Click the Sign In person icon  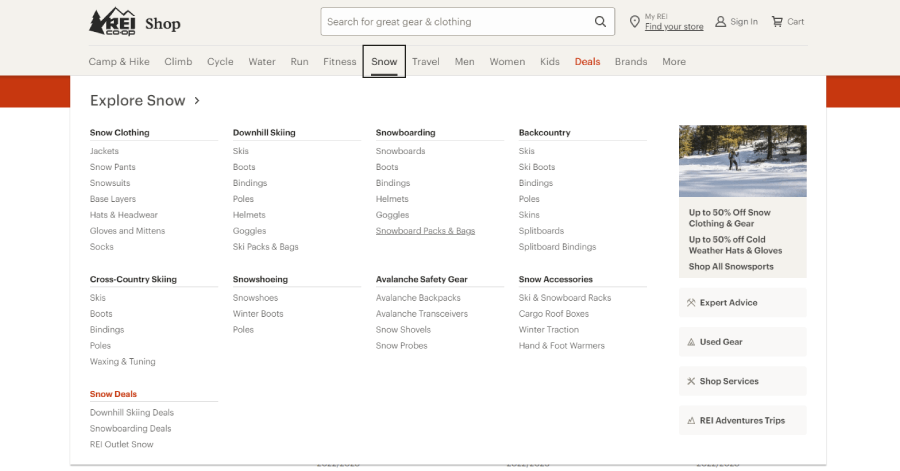pos(720,22)
